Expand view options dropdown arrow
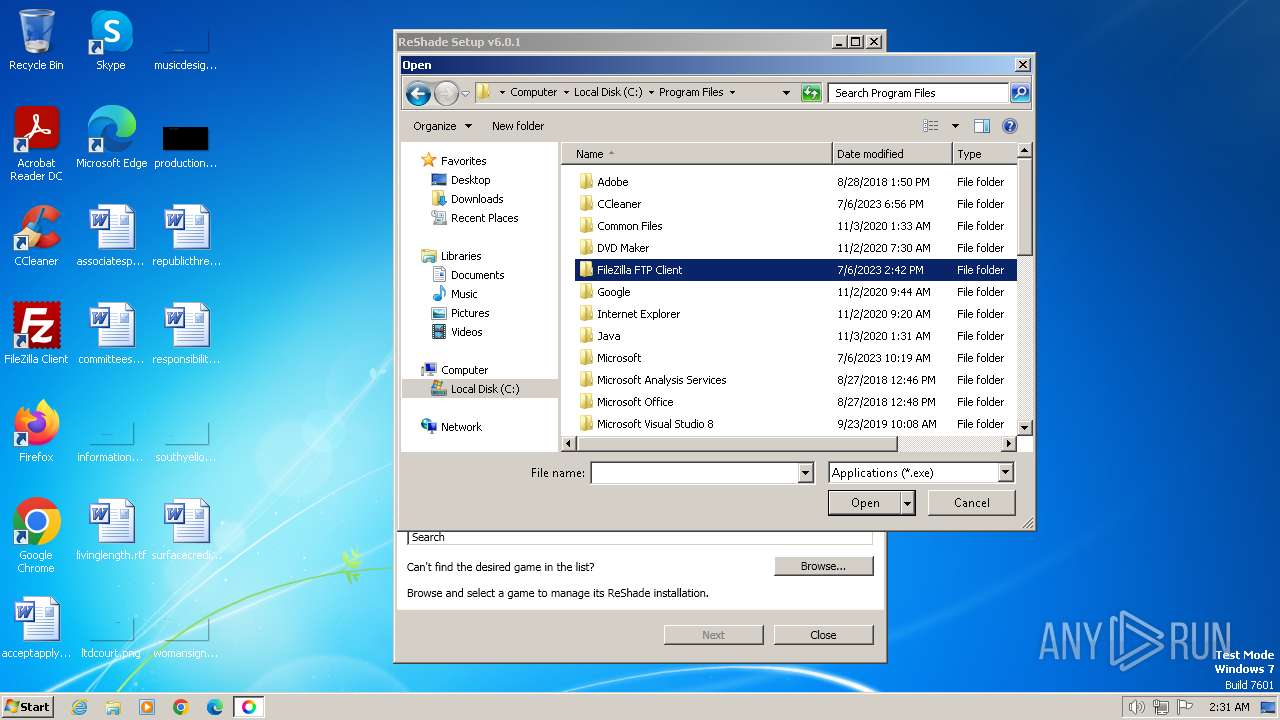This screenshot has height=720, width=1280. pyautogui.click(x=955, y=126)
